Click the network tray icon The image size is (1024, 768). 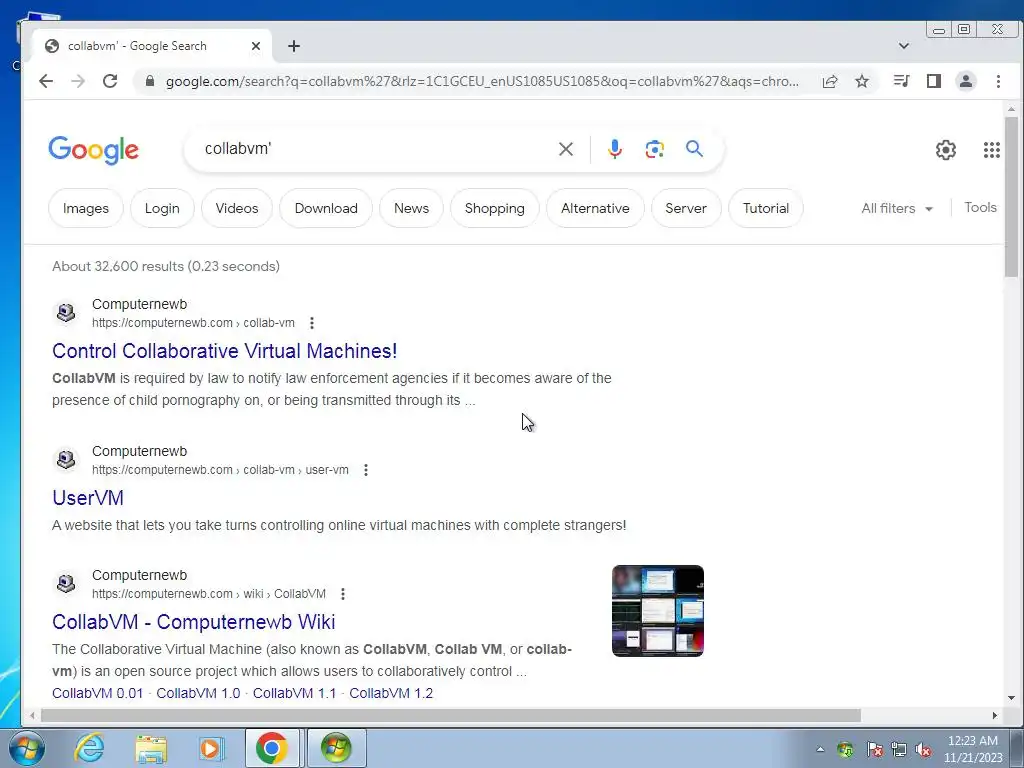click(x=899, y=750)
